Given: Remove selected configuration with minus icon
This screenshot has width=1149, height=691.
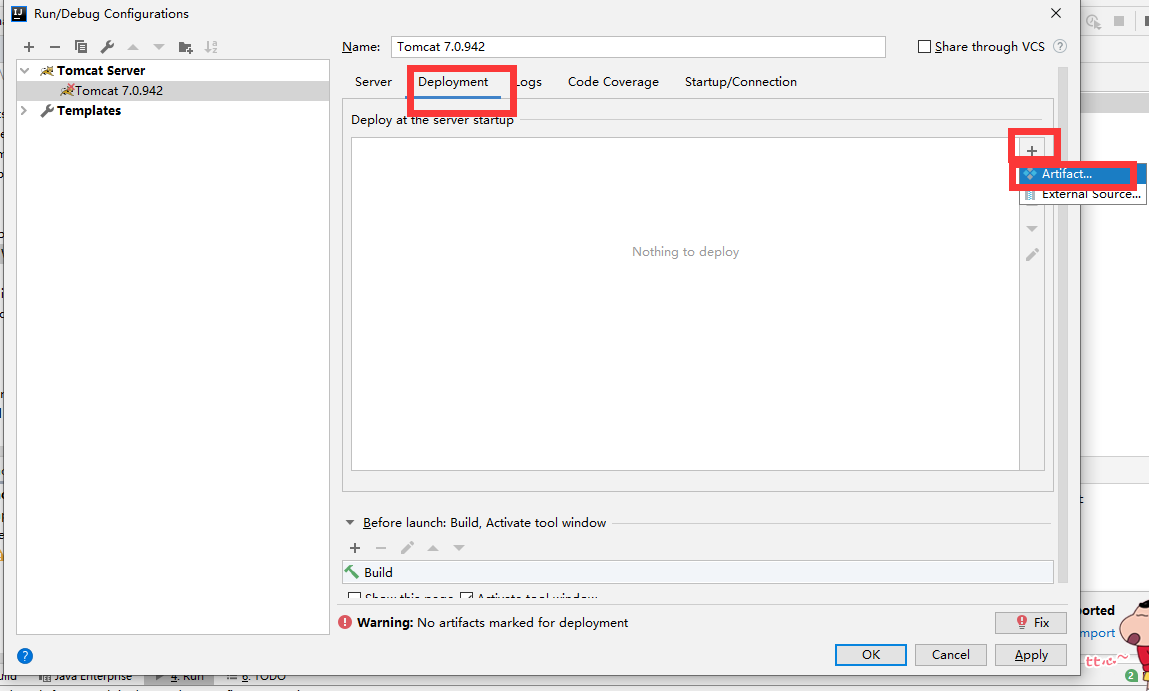Looking at the screenshot, I should pyautogui.click(x=54, y=47).
